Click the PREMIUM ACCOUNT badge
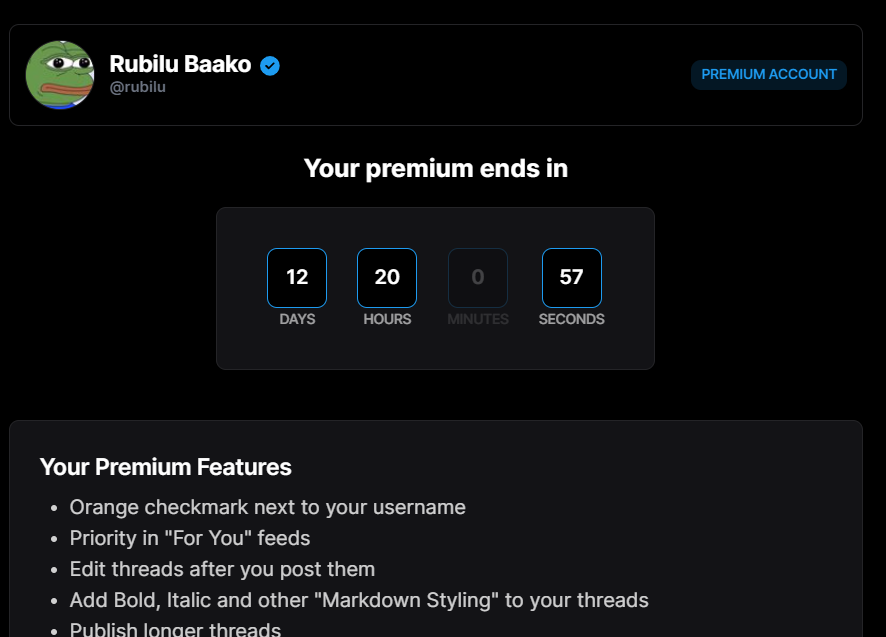 point(768,75)
